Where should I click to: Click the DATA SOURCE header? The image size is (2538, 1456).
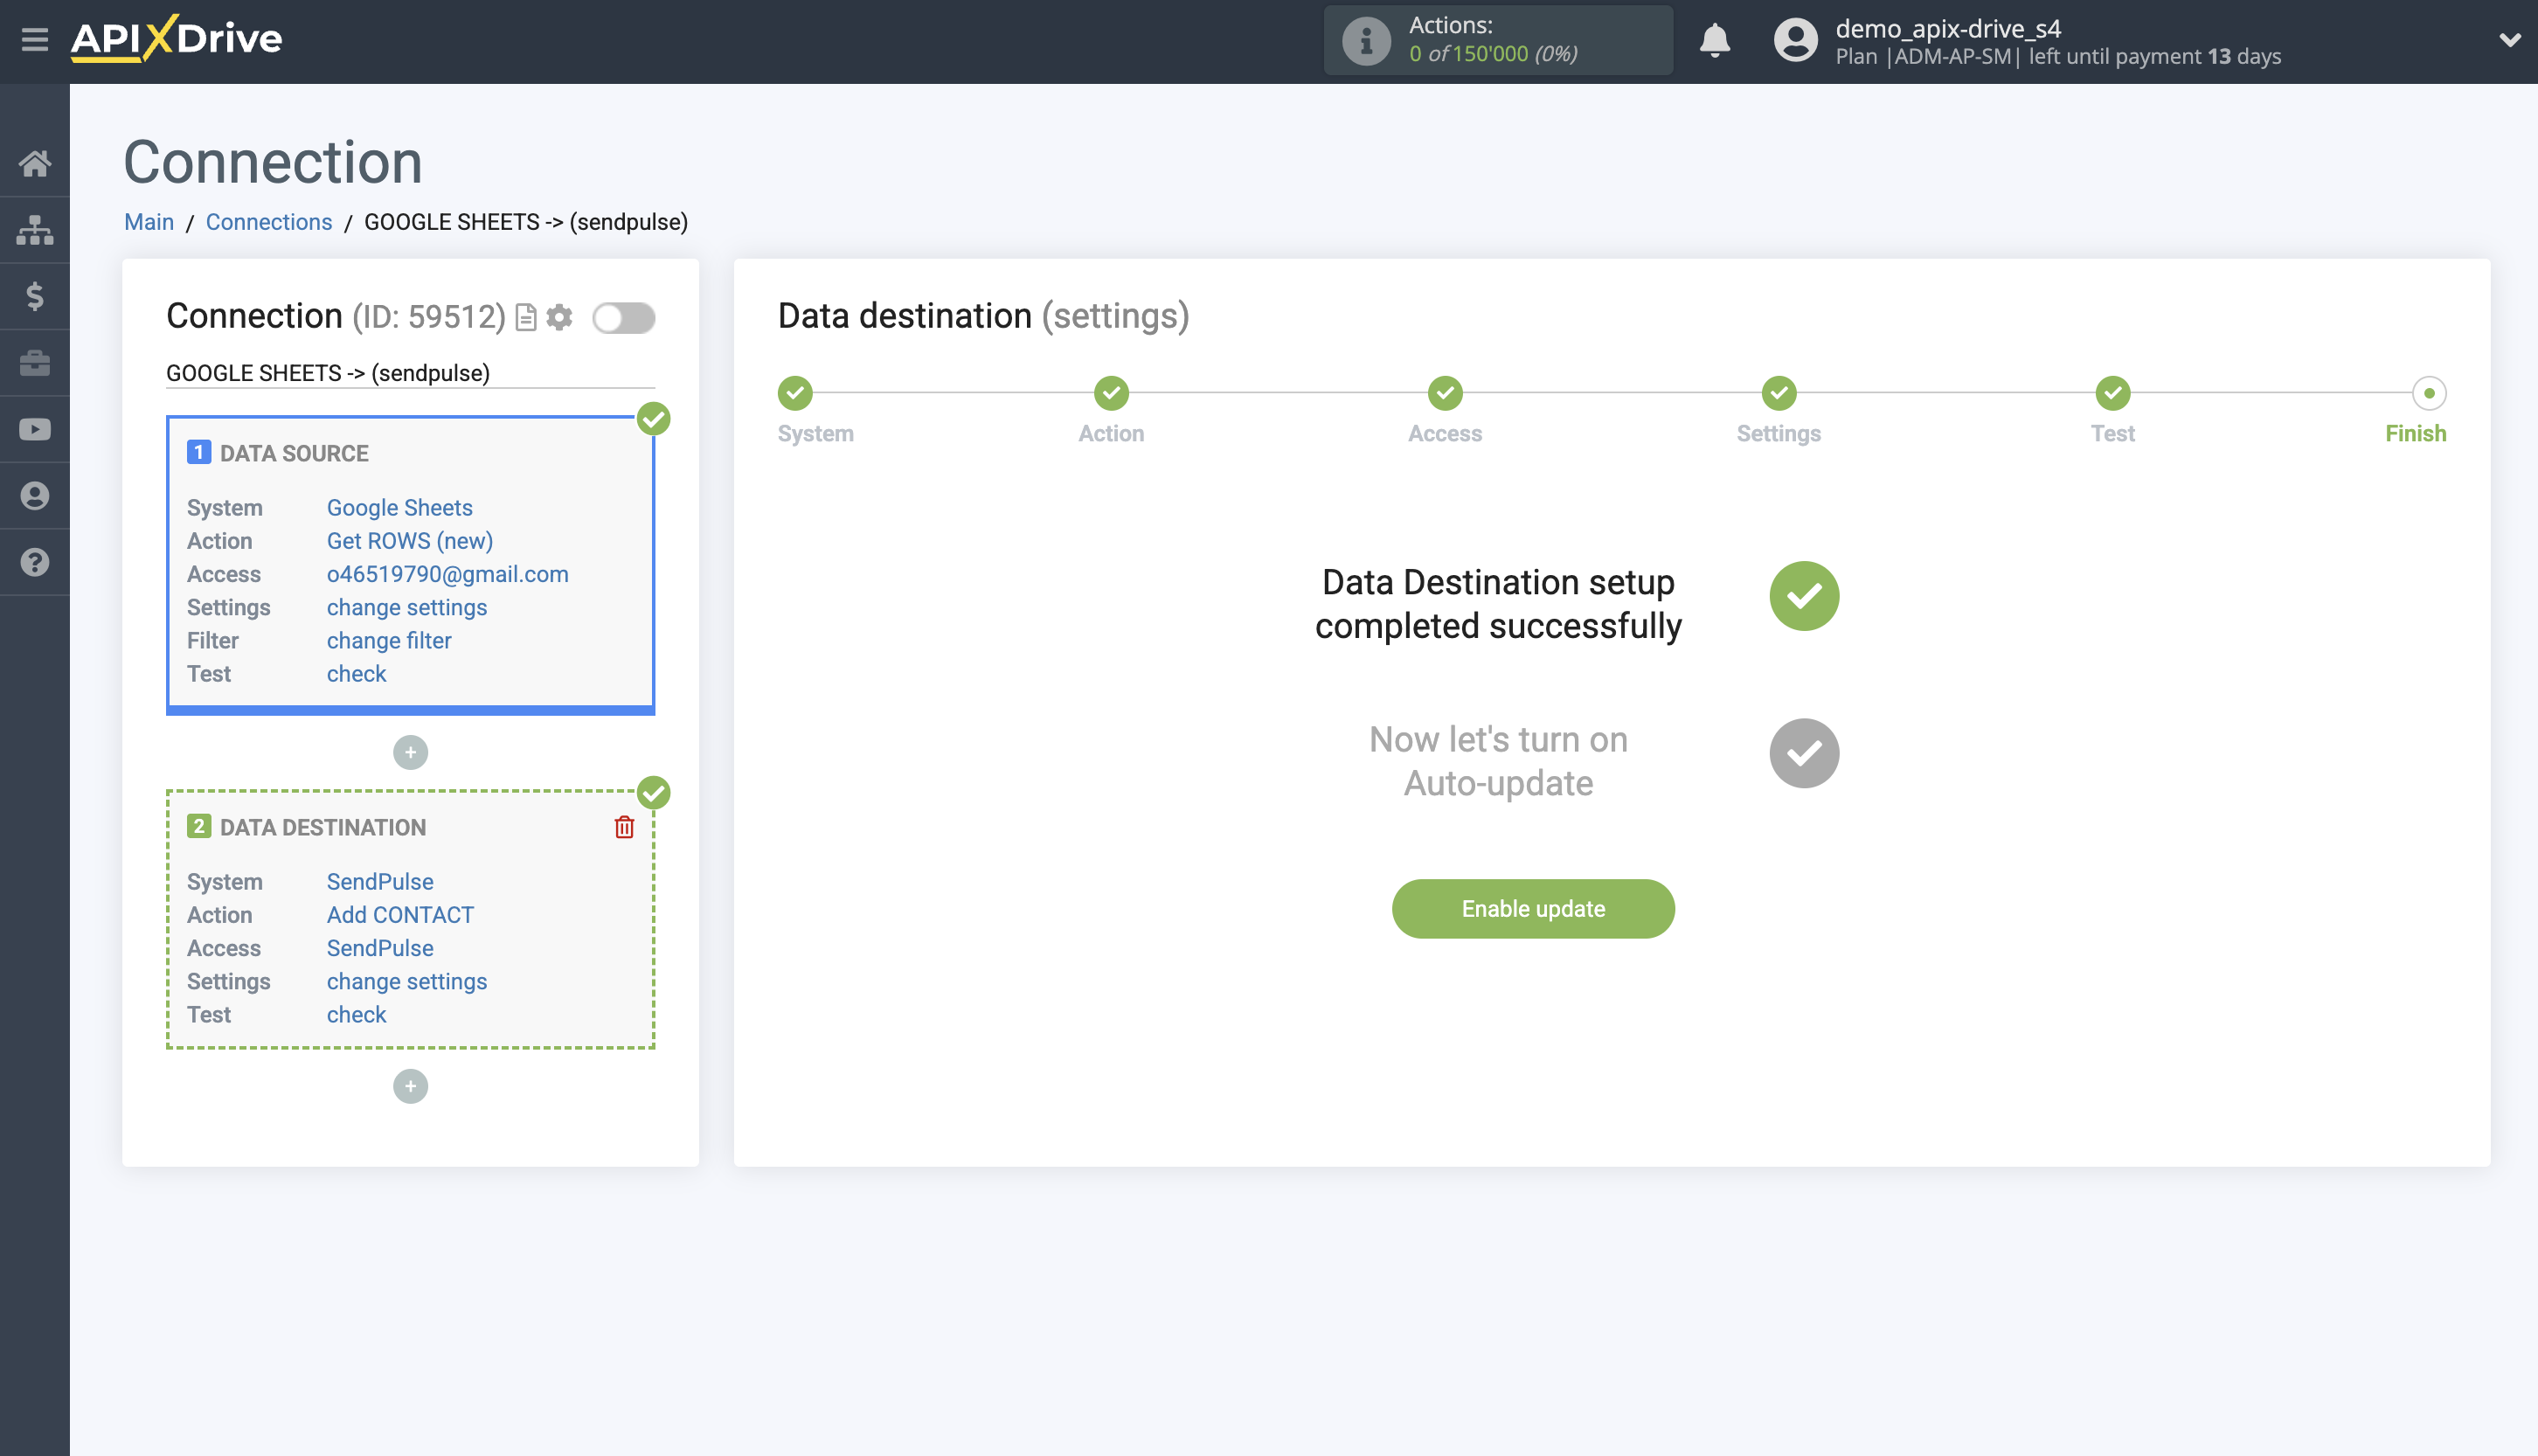294,454
